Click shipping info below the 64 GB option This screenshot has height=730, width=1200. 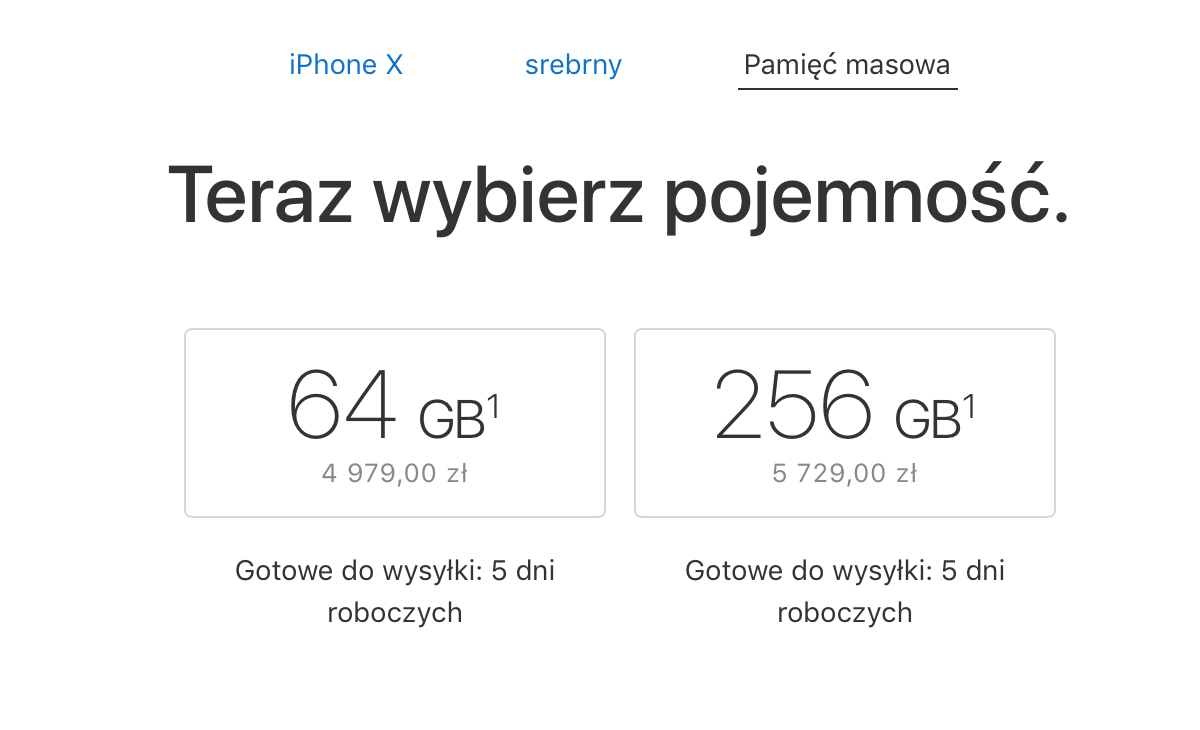coord(394,572)
